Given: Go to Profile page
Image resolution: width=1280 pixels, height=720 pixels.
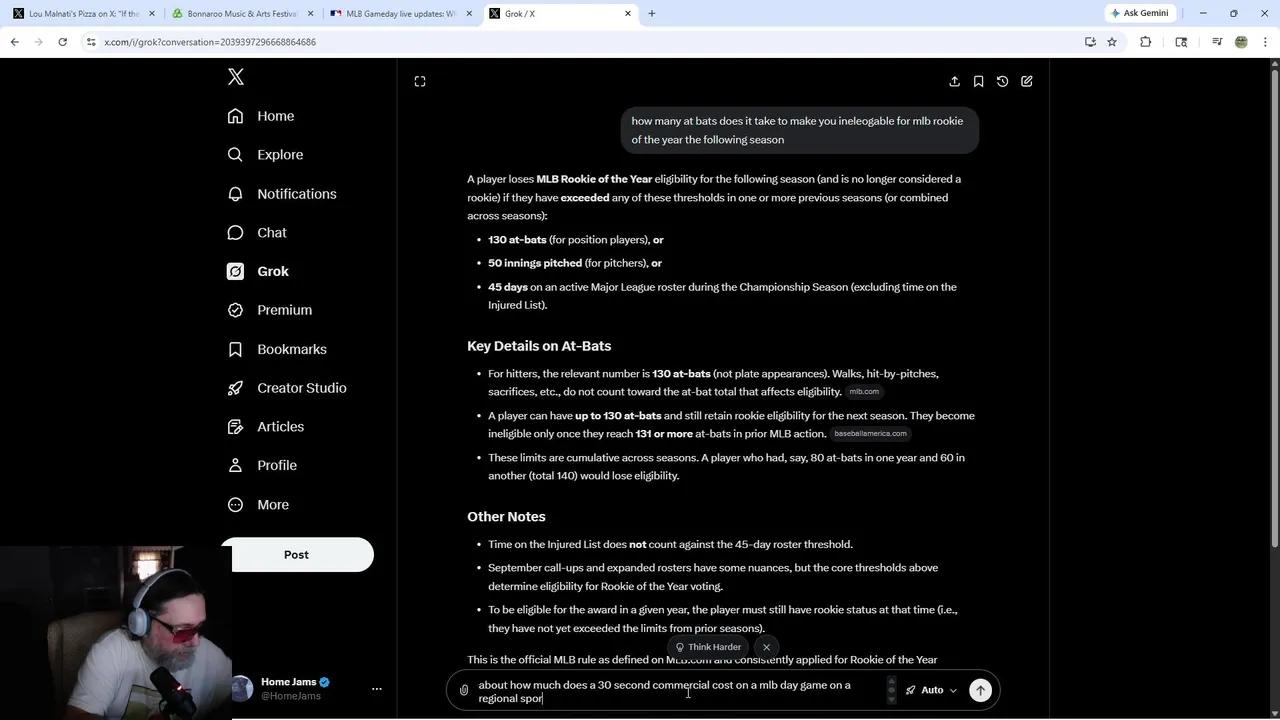Looking at the screenshot, I should click(262, 465).
